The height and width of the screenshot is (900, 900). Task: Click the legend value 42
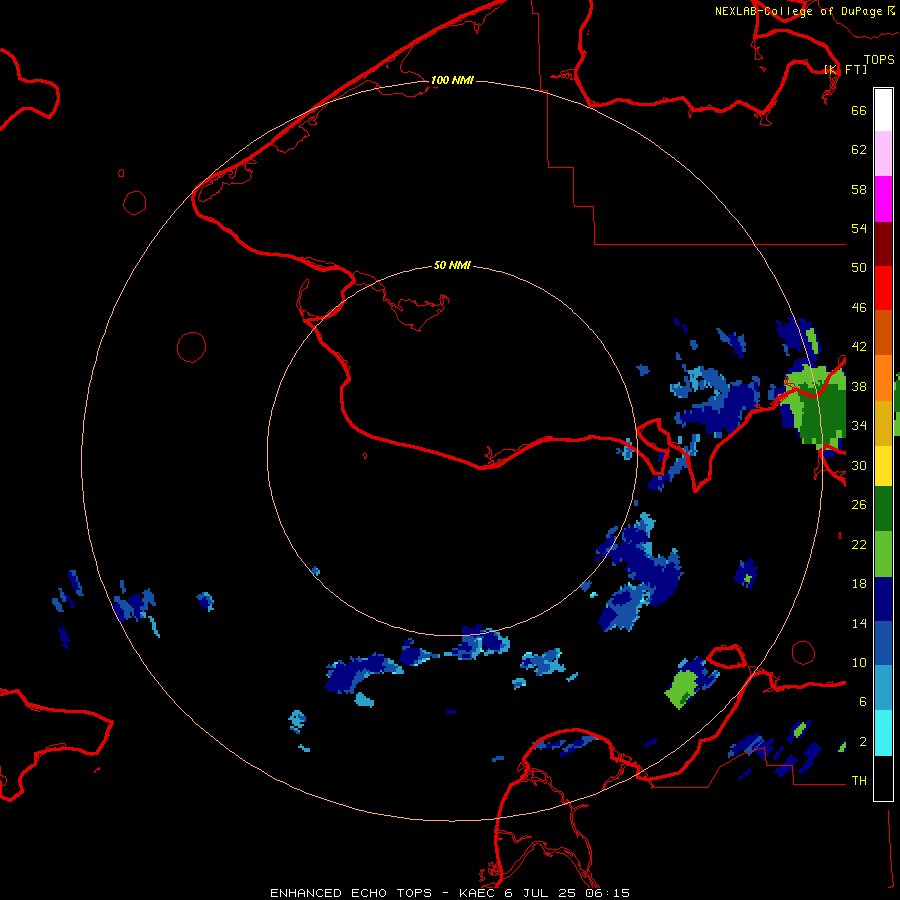click(x=859, y=347)
